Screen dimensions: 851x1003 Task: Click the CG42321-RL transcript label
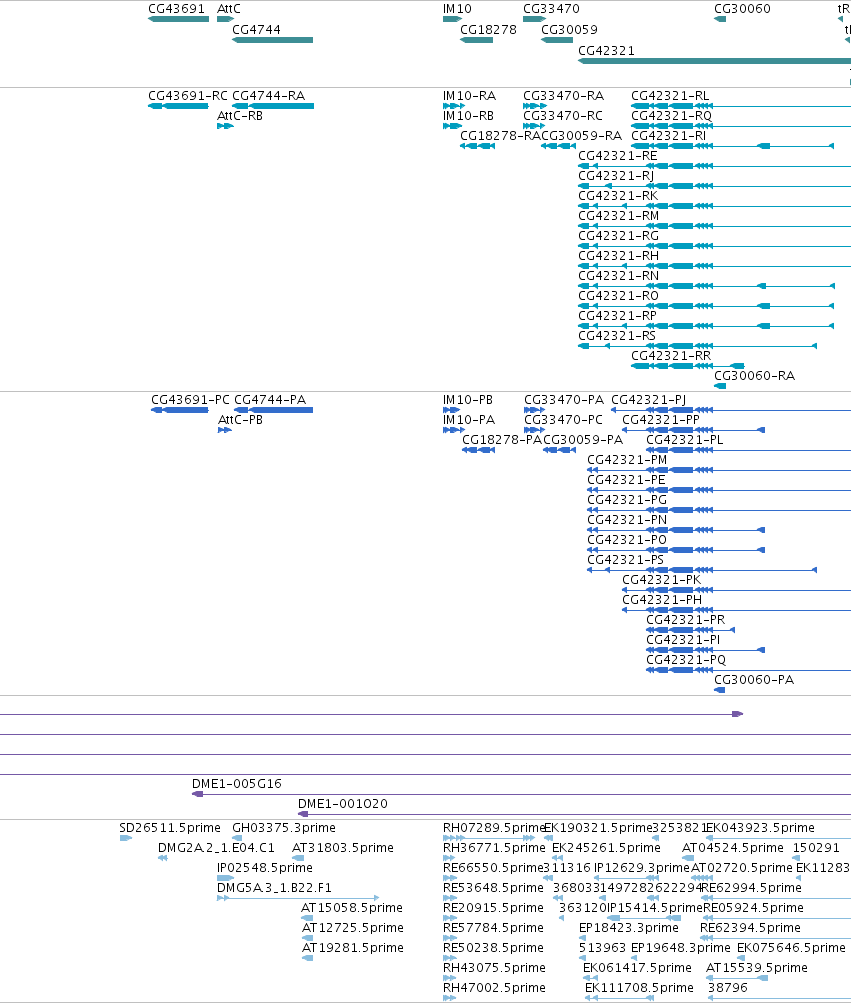coord(671,95)
